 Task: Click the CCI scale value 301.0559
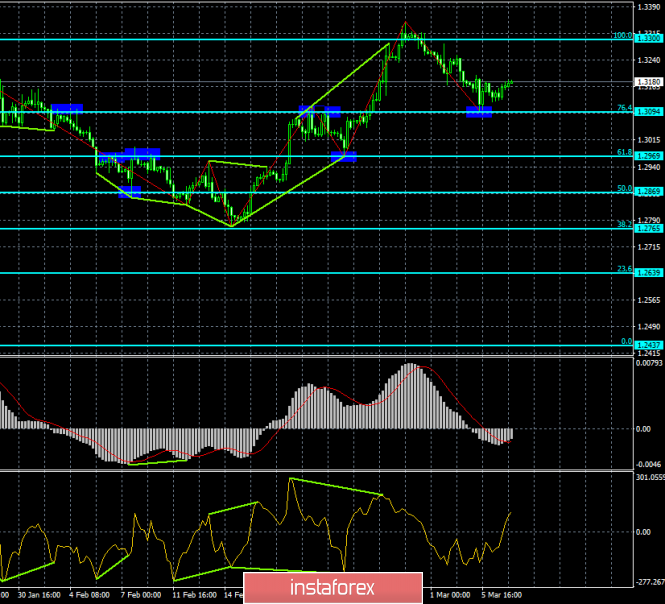[650, 478]
